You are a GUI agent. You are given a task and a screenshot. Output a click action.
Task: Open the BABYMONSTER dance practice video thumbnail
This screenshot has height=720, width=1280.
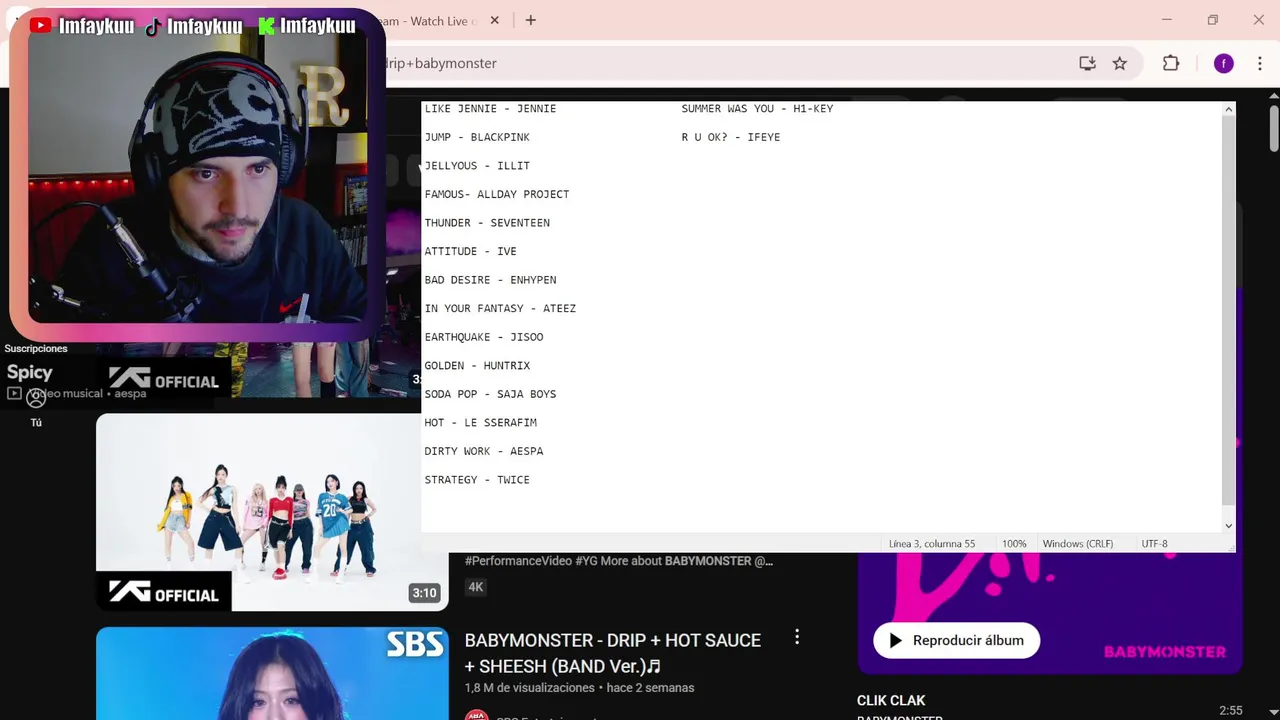coord(272,512)
